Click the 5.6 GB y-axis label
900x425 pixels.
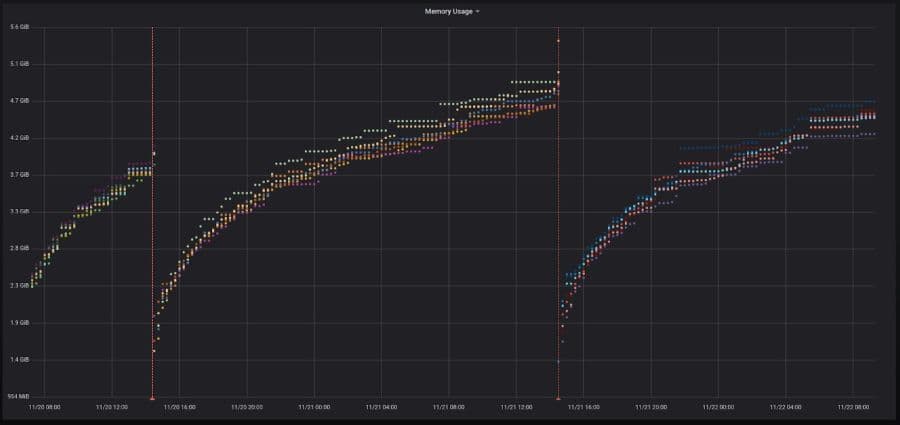[x=19, y=27]
